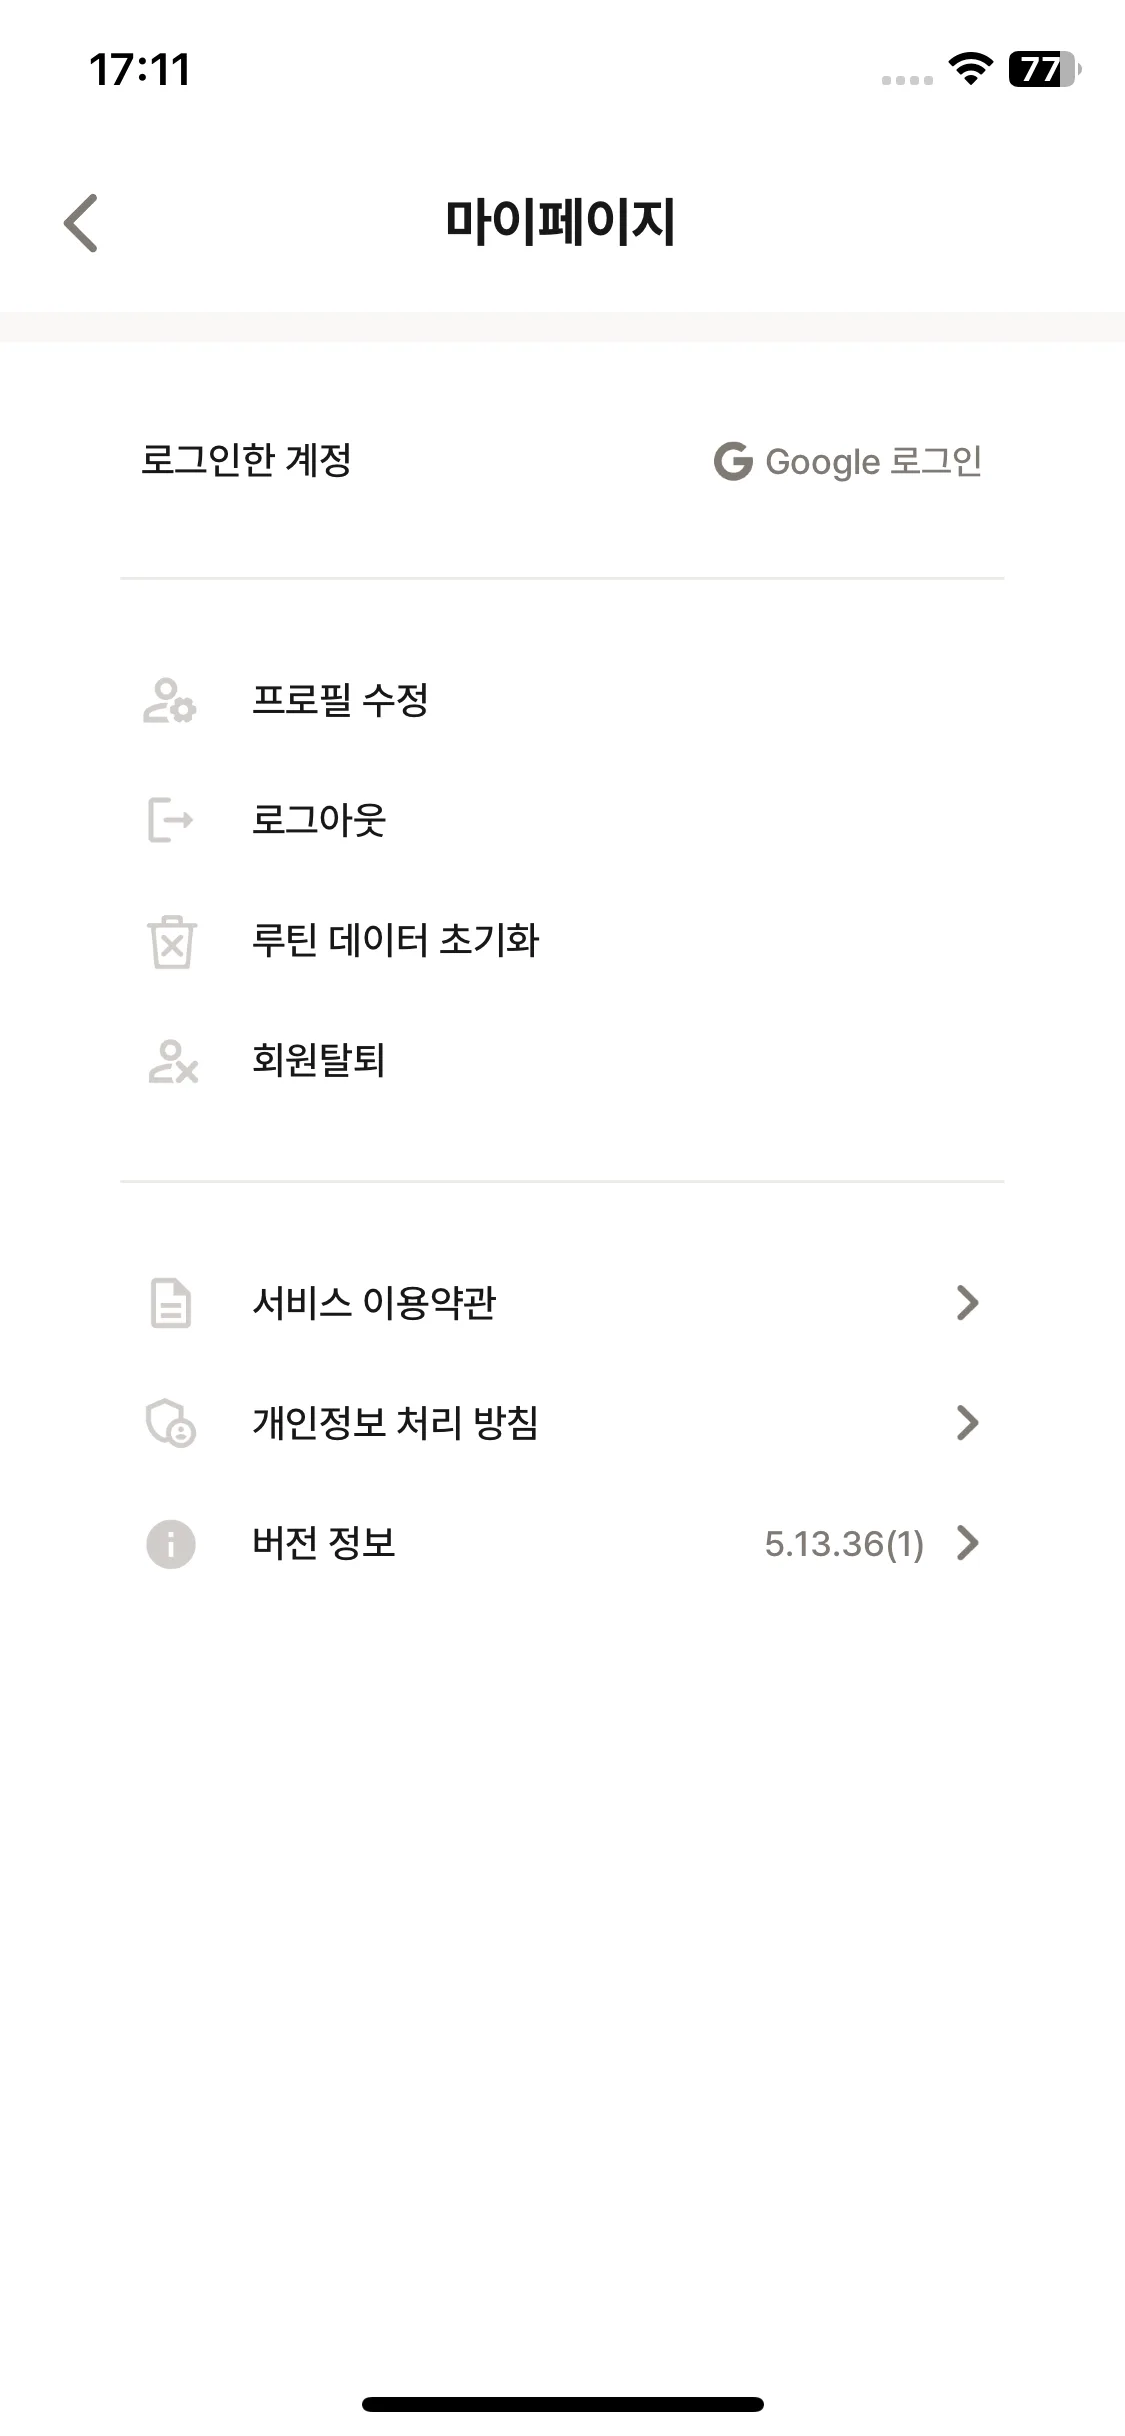Tap the trash icon for routine data reset
Image resolution: width=1125 pixels, height=2436 pixels.
coord(171,941)
